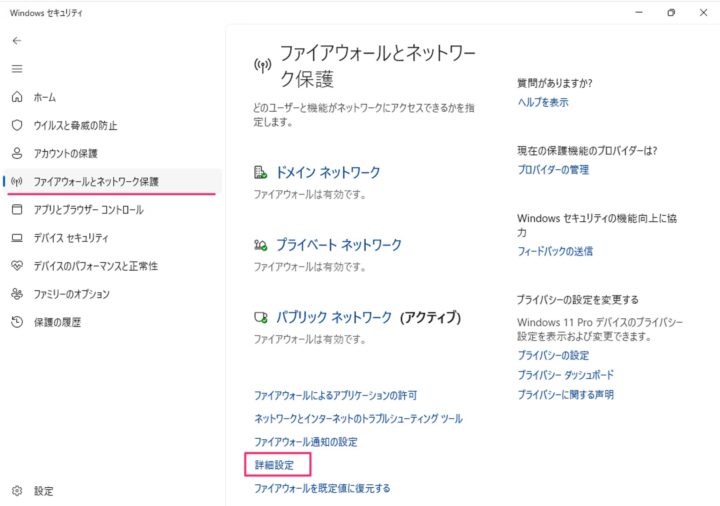Open the hamburger navigation menu icon

(17, 69)
